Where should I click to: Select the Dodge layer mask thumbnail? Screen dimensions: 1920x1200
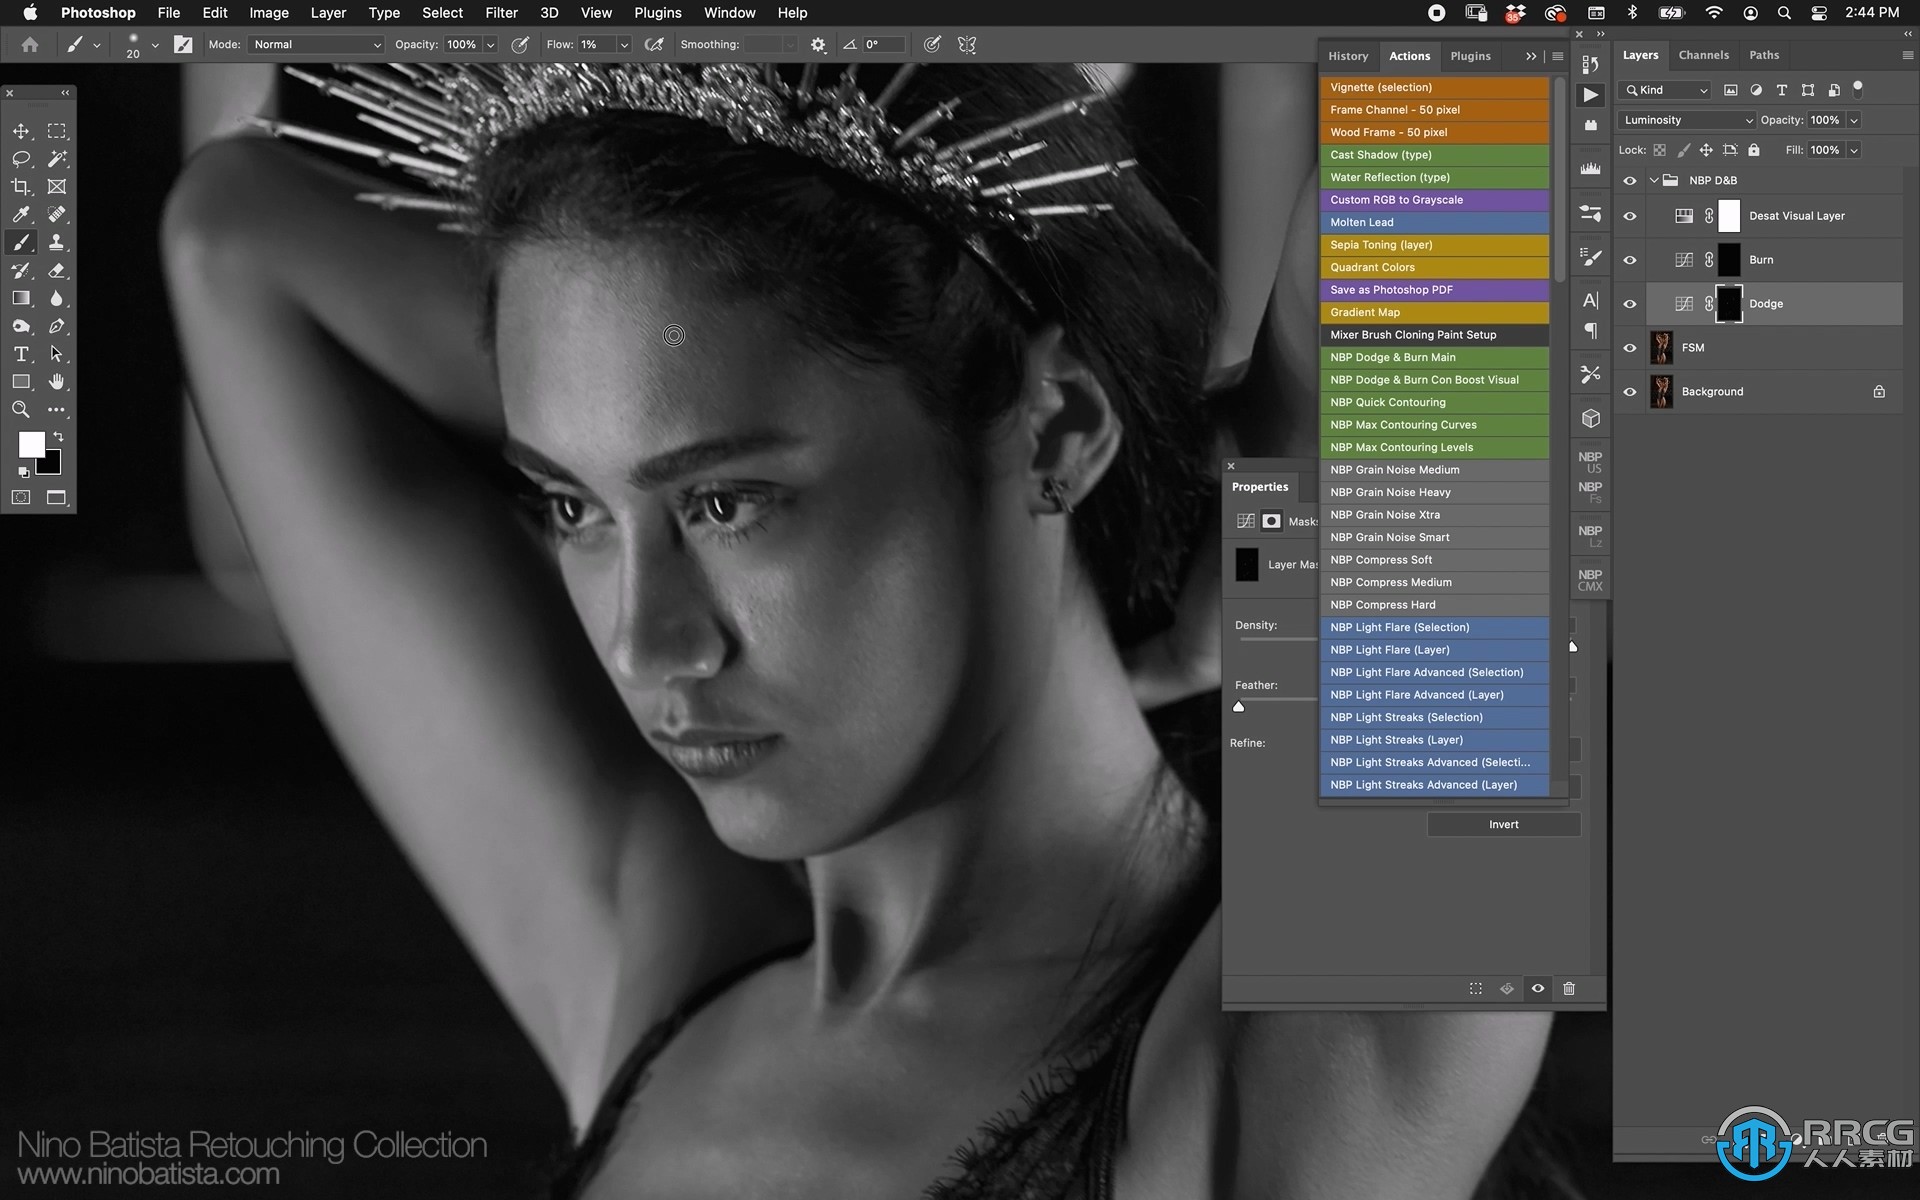point(1729,304)
